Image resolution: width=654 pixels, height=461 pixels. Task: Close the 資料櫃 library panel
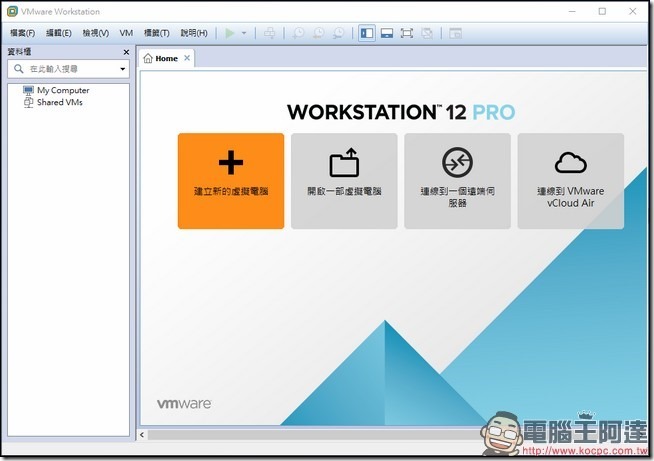(x=126, y=52)
